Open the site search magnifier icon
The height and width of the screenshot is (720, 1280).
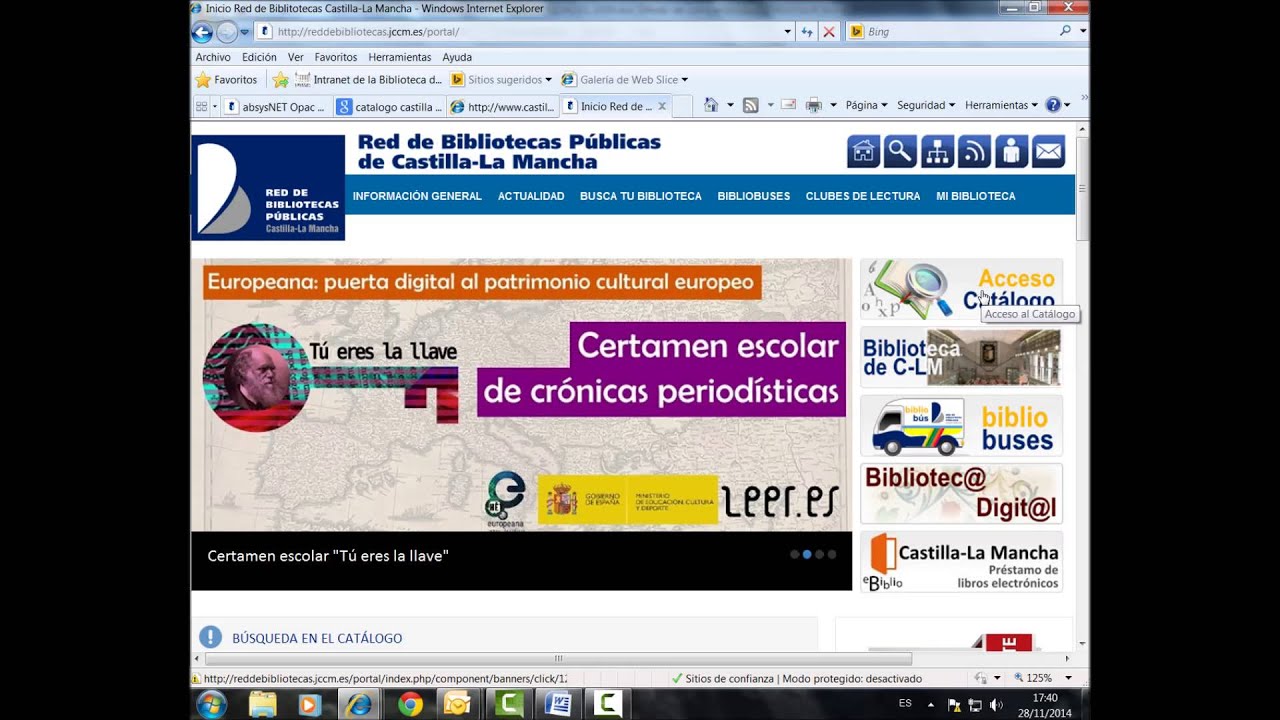[x=900, y=152]
